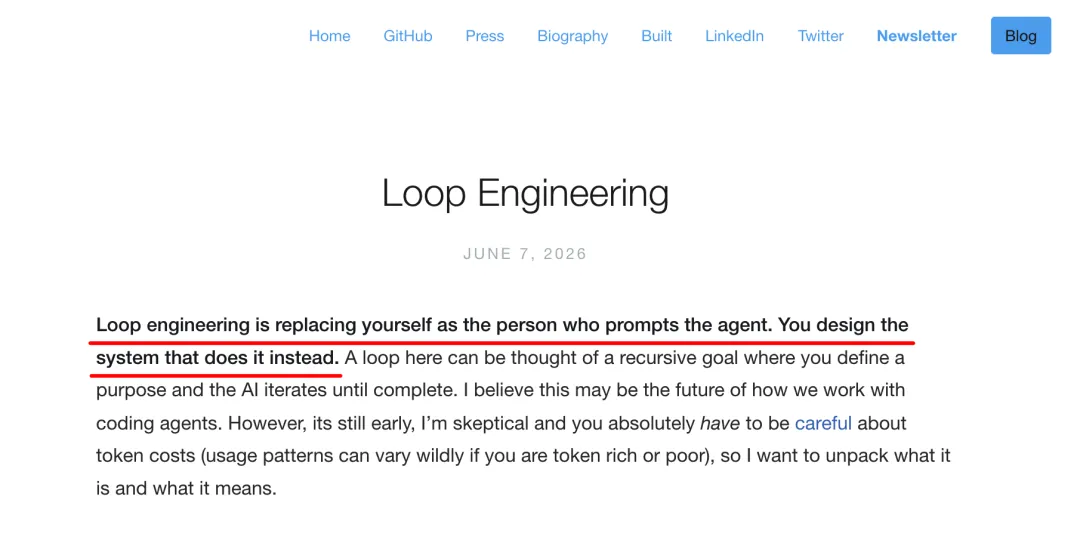Visit the GitHub link in header

pyautogui.click(x=408, y=36)
